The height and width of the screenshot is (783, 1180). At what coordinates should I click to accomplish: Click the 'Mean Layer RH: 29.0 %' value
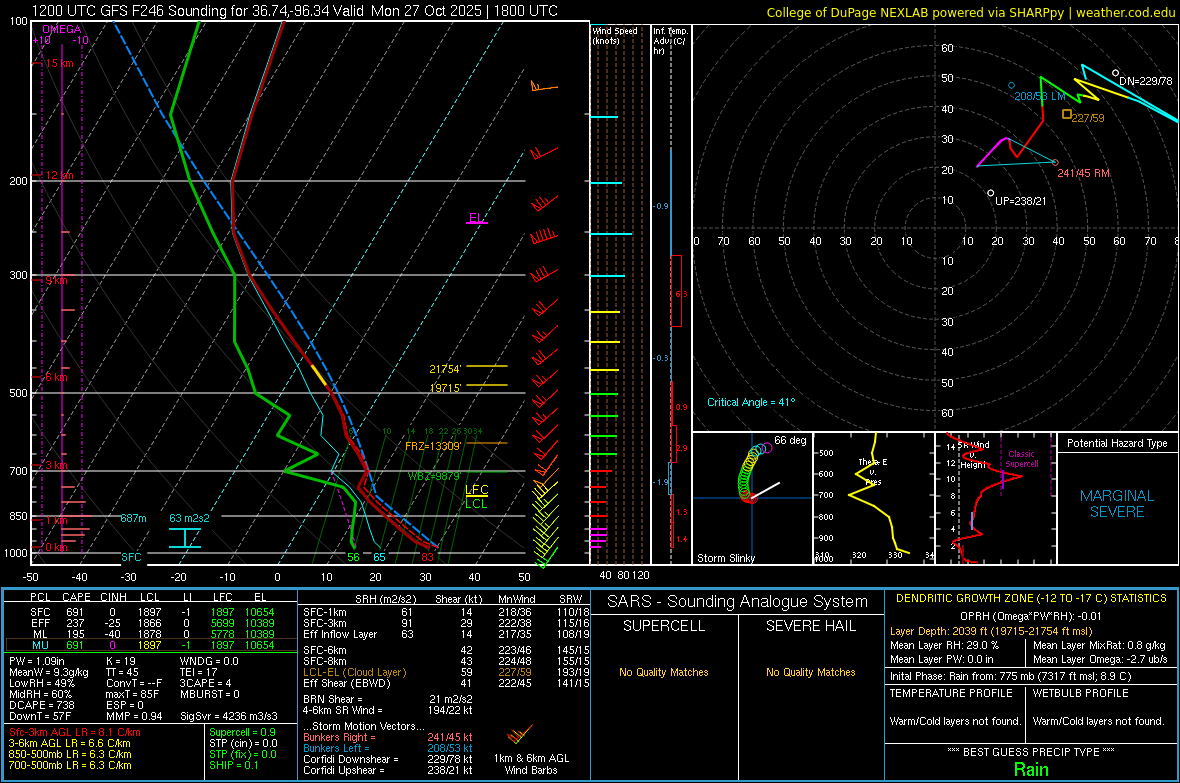pyautogui.click(x=944, y=645)
